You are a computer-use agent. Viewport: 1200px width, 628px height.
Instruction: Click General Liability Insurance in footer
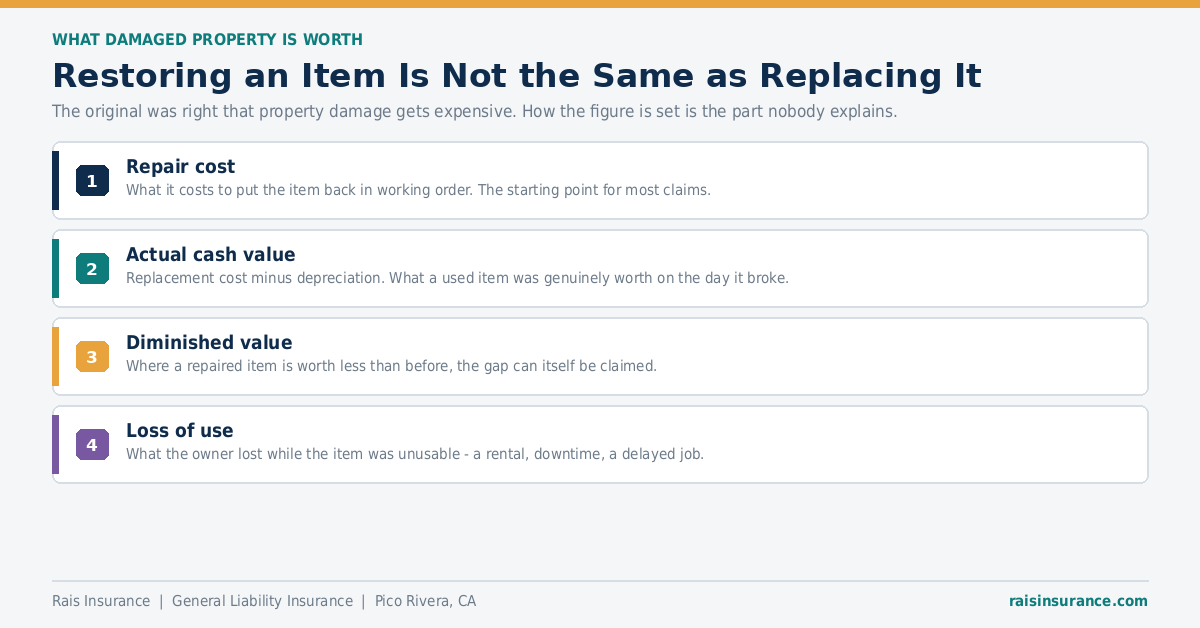click(262, 601)
